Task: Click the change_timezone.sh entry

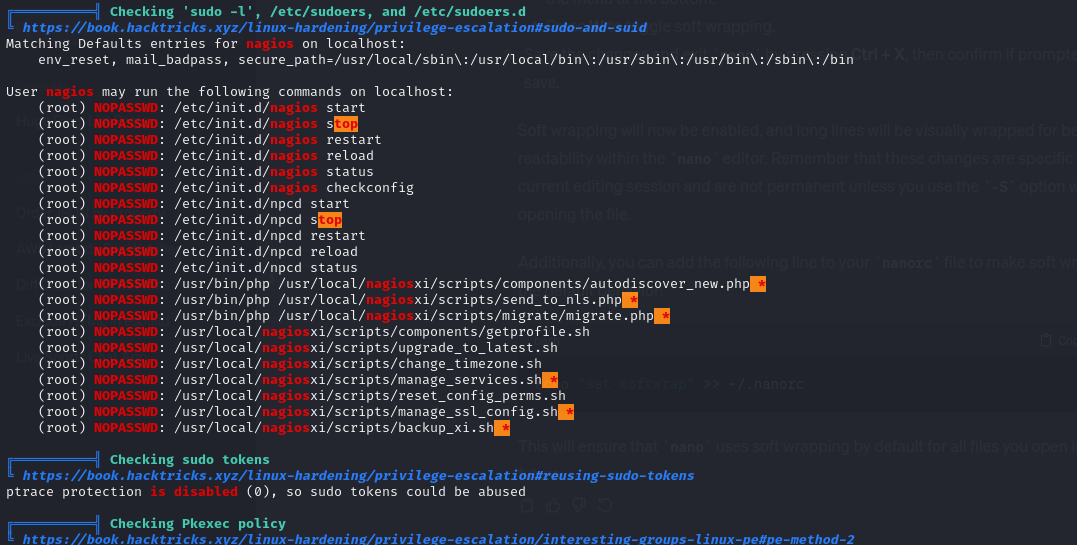Action: (290, 364)
